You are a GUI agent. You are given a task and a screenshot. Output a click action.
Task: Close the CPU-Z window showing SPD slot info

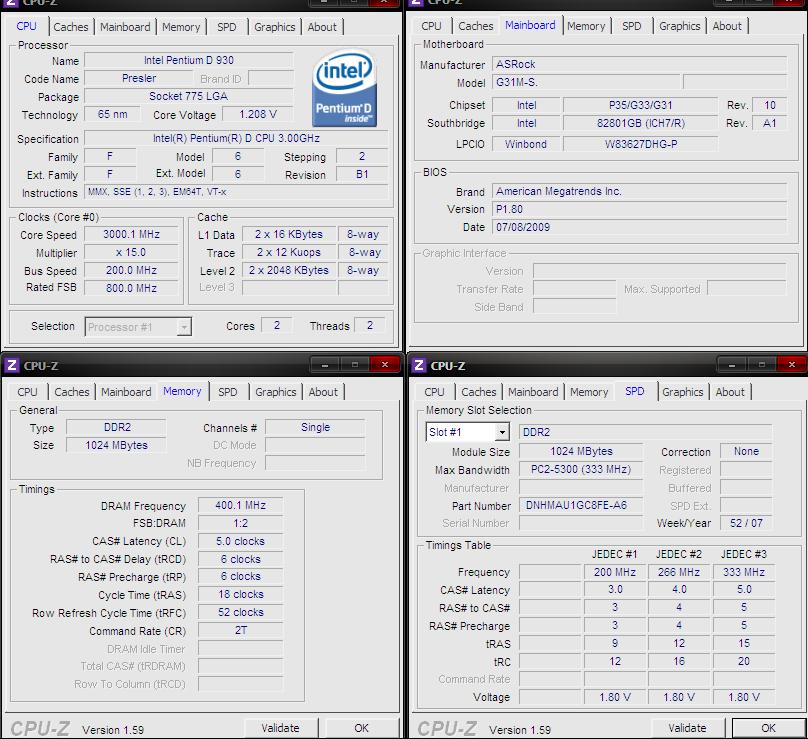point(790,365)
